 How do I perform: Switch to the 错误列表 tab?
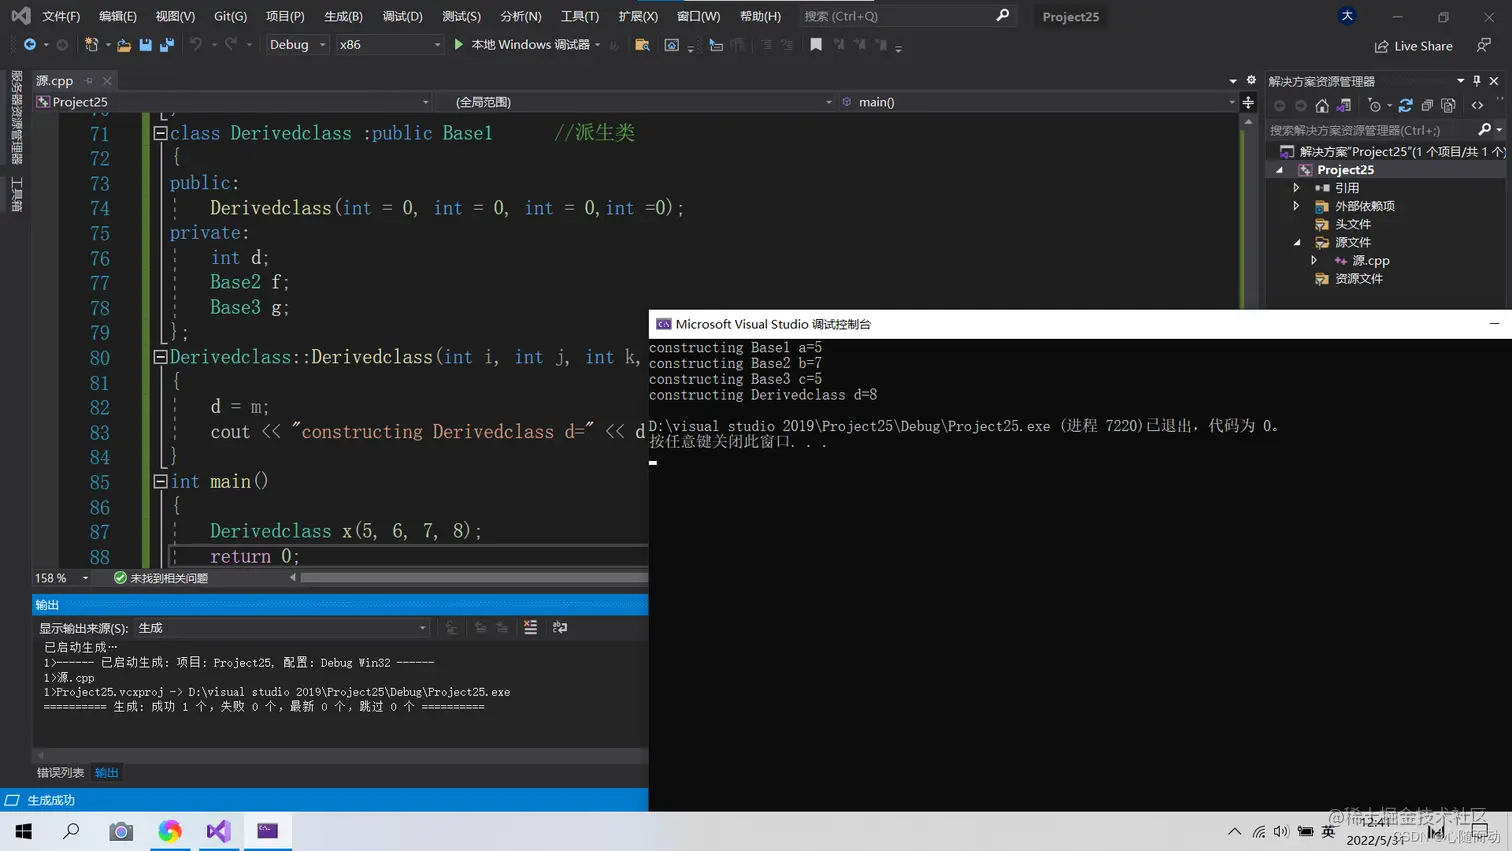(x=60, y=773)
